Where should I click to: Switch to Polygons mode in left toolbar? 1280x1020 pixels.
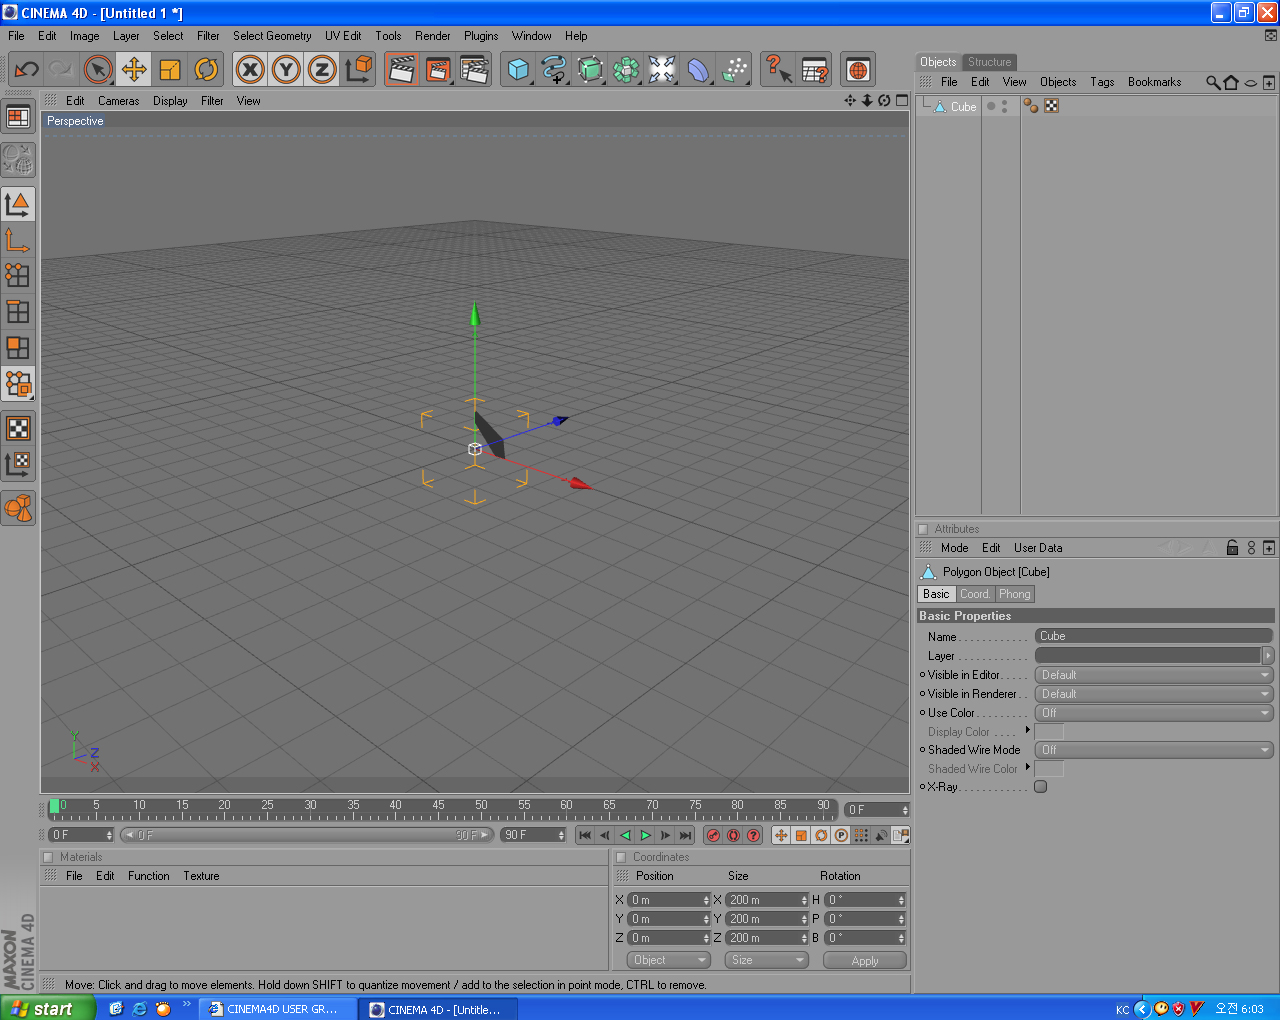(x=18, y=348)
